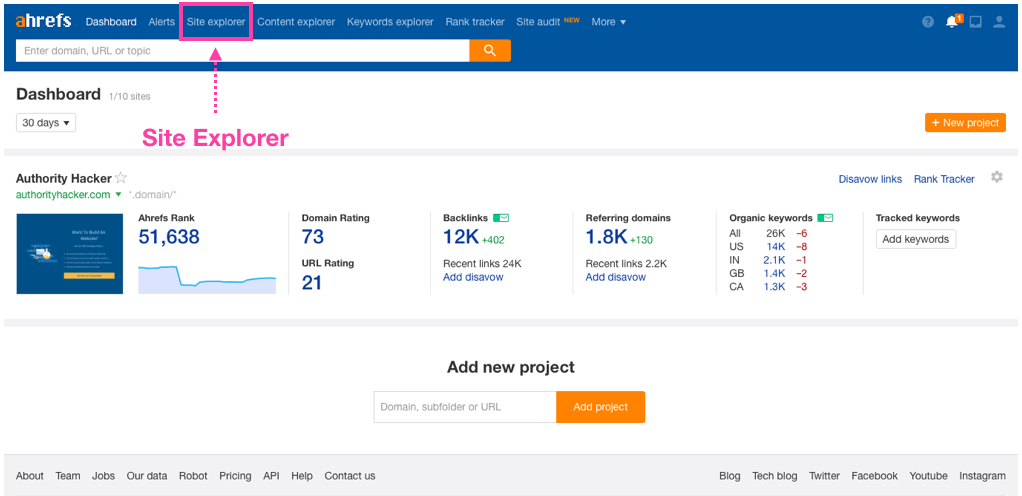This screenshot has height=496, width=1022.
Task: Open the Alerts section
Action: (162, 22)
